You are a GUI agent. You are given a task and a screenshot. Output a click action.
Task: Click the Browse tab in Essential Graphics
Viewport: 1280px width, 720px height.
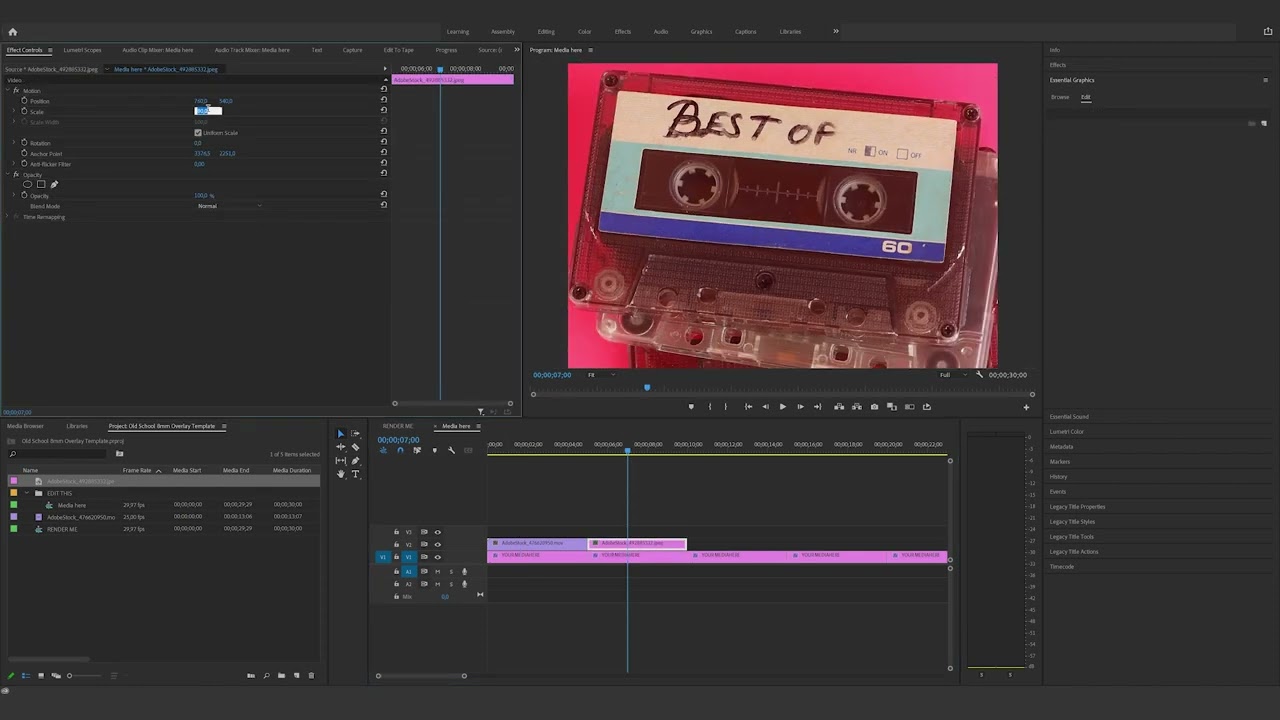tap(1060, 97)
